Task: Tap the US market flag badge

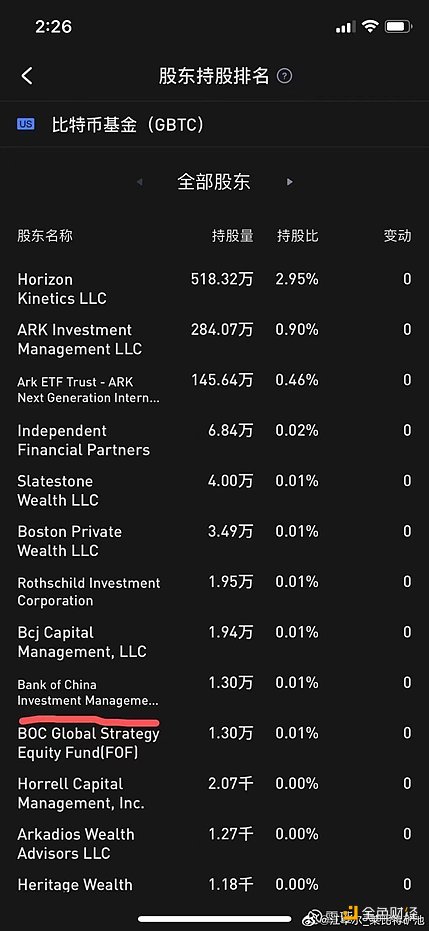Action: (26, 124)
